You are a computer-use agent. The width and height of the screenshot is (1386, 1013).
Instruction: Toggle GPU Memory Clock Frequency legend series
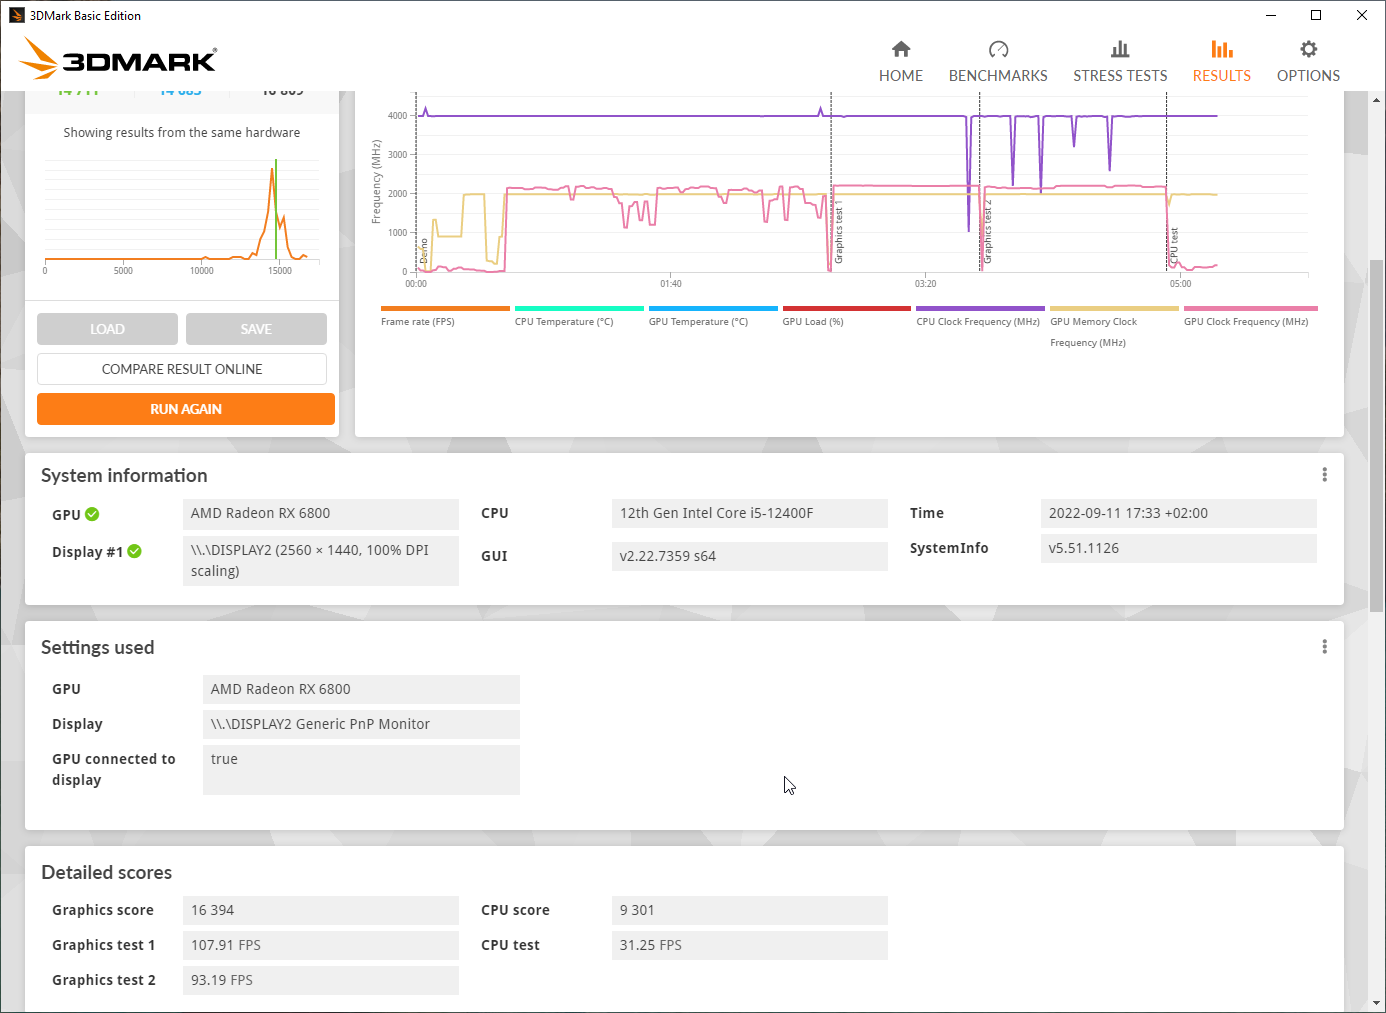(1114, 326)
